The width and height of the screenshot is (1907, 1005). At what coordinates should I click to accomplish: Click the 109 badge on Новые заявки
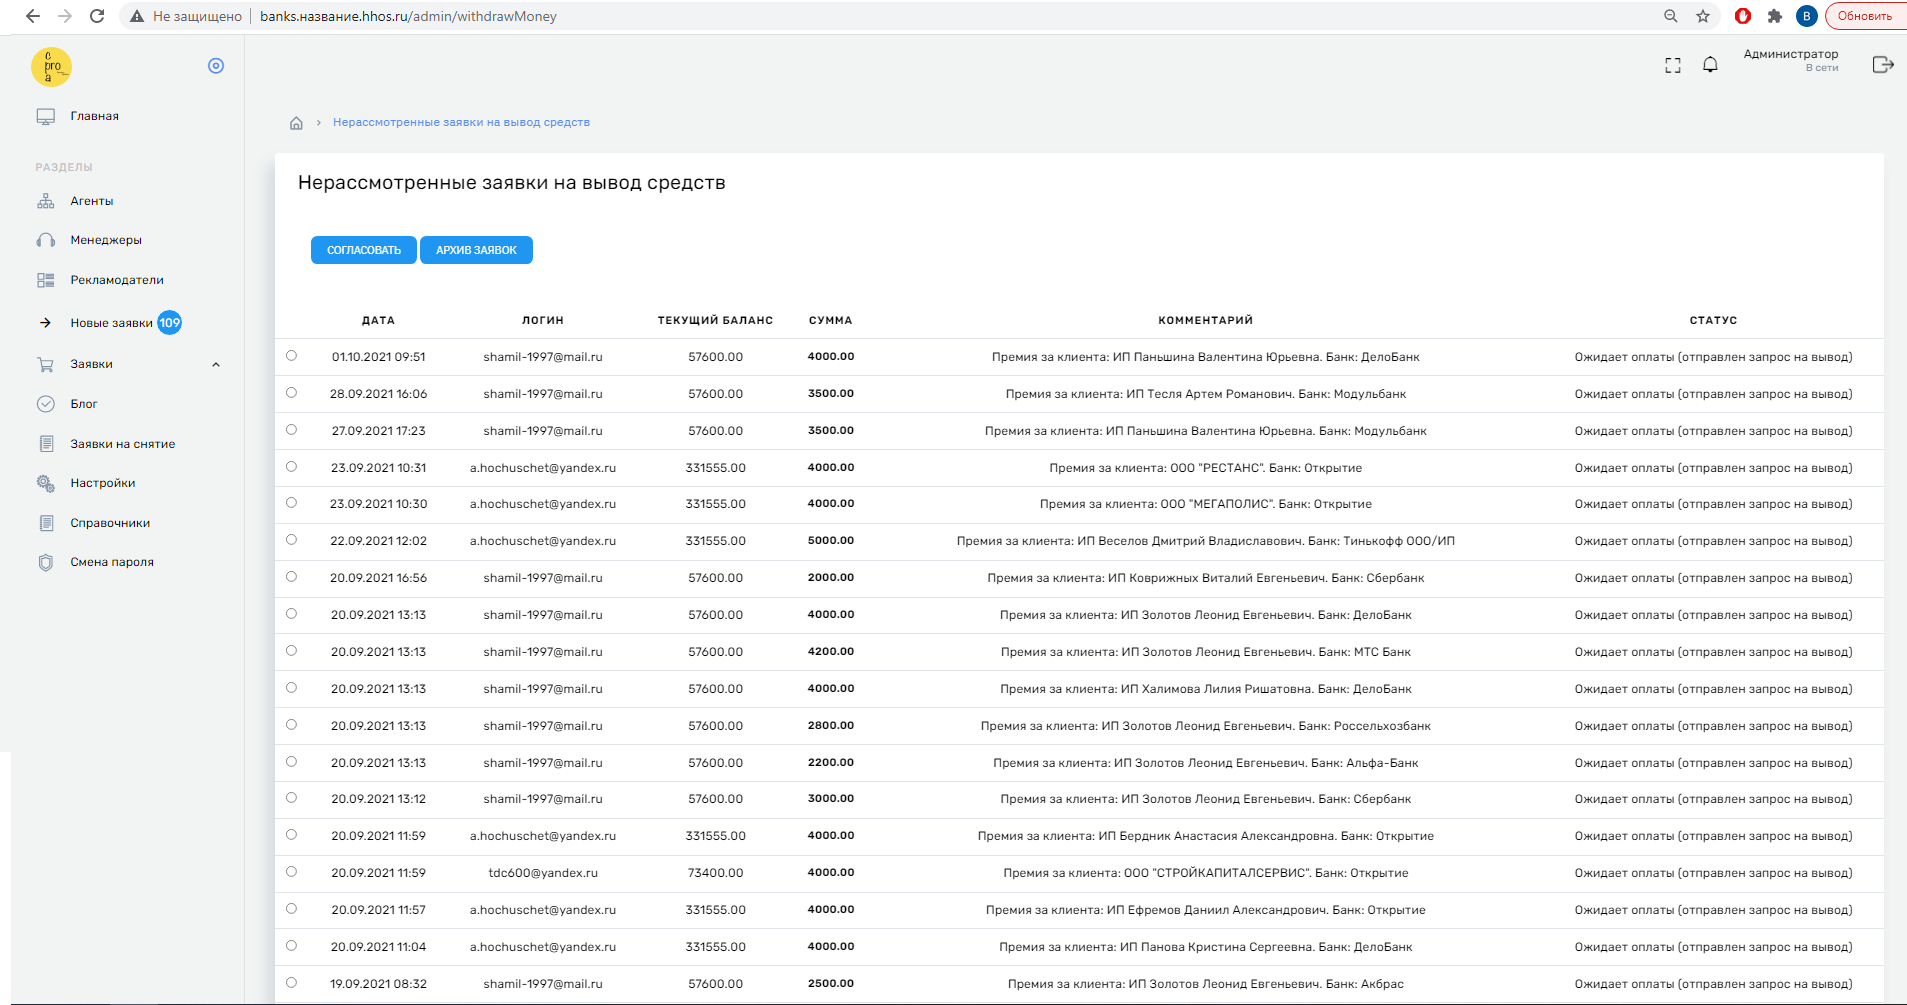pyautogui.click(x=170, y=323)
